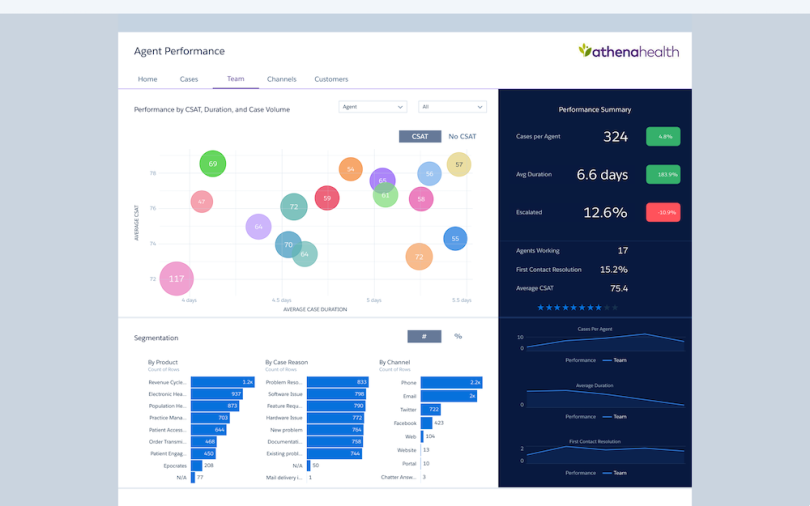810x506 pixels.
Task: Click the Problem Reso... 833 bar
Action: point(338,382)
